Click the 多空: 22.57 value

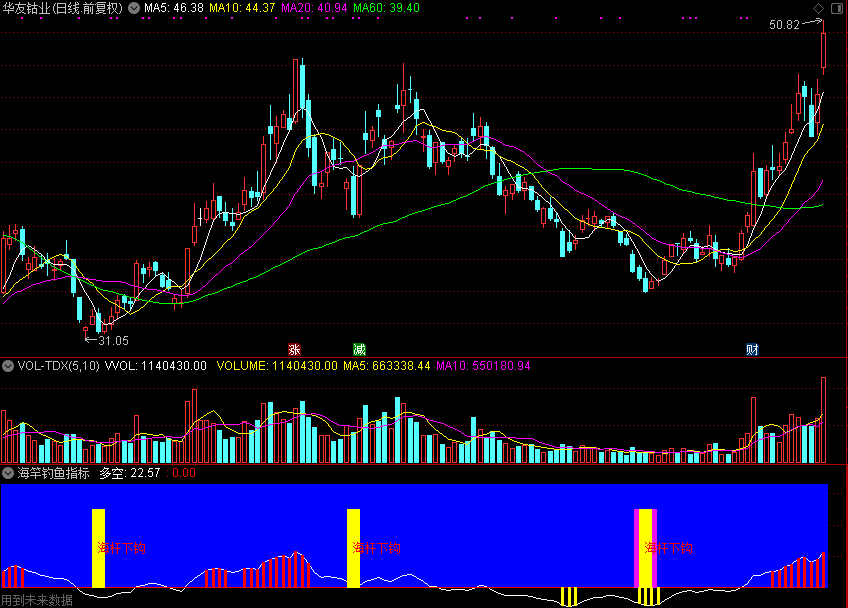pyautogui.click(x=130, y=473)
